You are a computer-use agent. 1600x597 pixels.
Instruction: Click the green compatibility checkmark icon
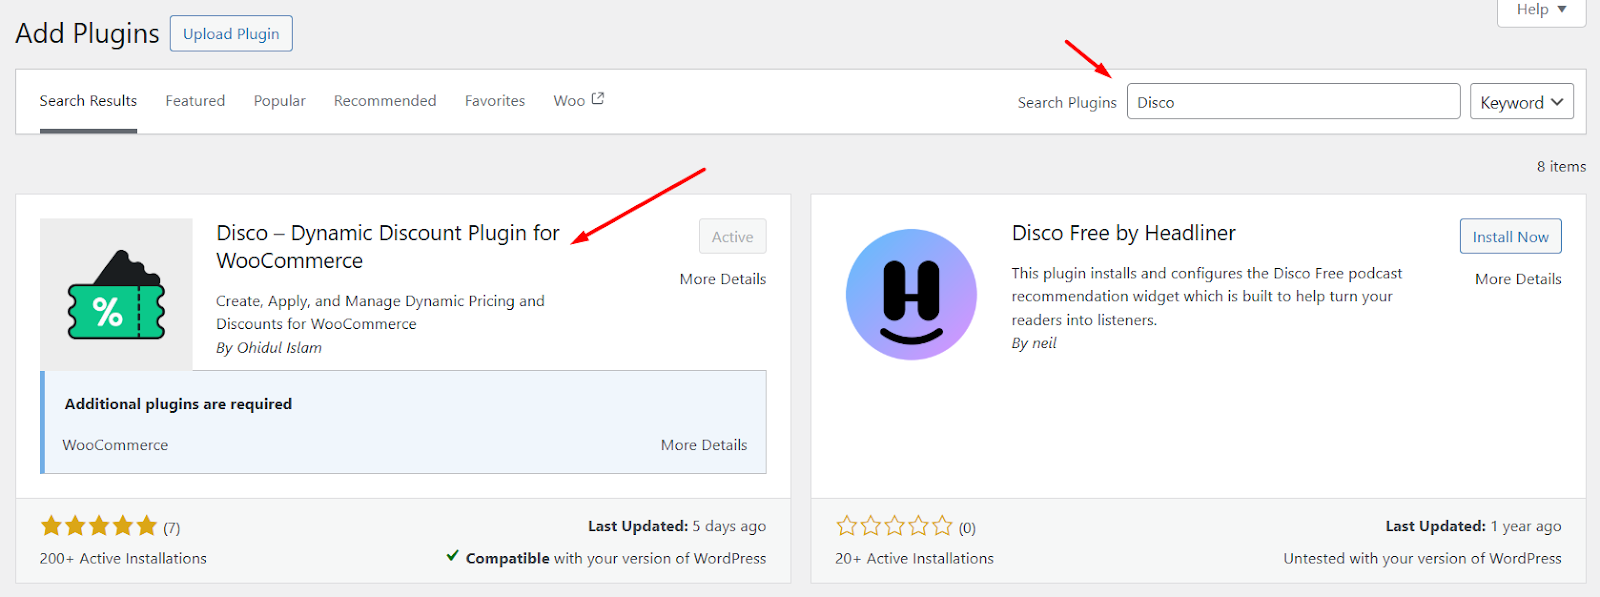[x=453, y=556]
